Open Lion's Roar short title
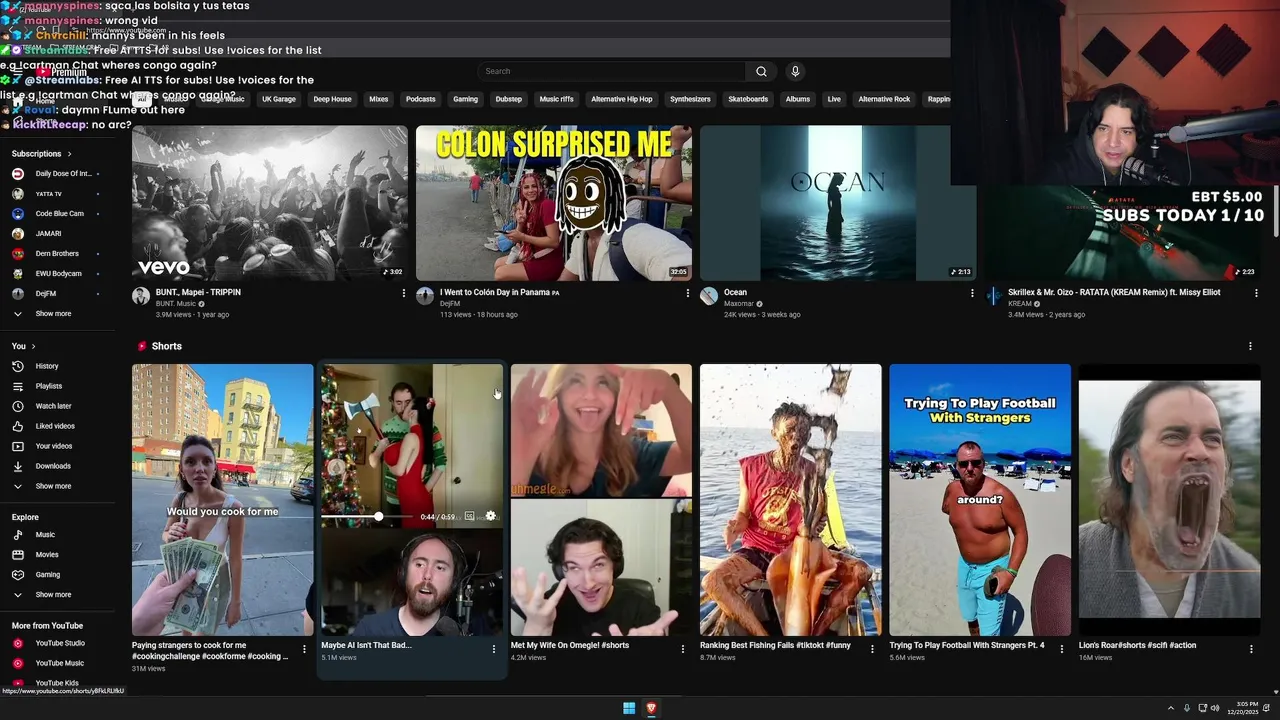This screenshot has width=1280, height=720. [1137, 645]
